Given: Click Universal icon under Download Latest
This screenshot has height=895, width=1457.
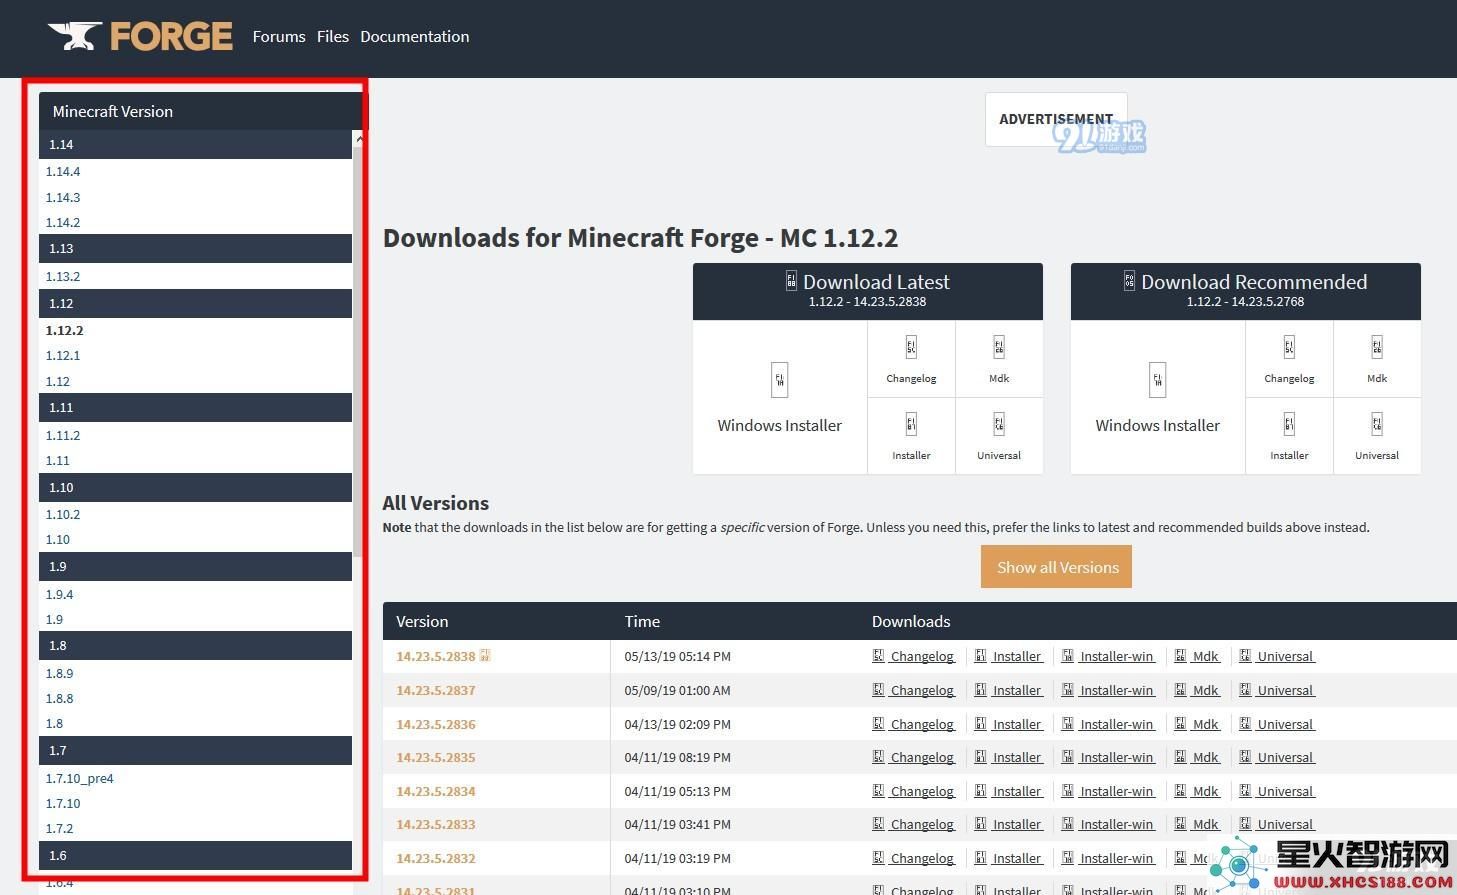Looking at the screenshot, I should (999, 424).
